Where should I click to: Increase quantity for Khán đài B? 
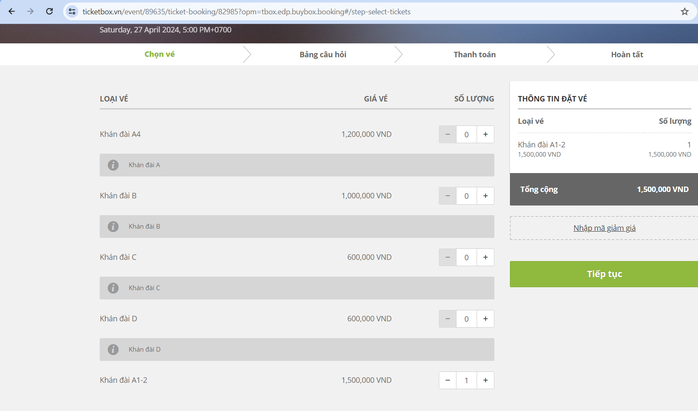coord(485,195)
